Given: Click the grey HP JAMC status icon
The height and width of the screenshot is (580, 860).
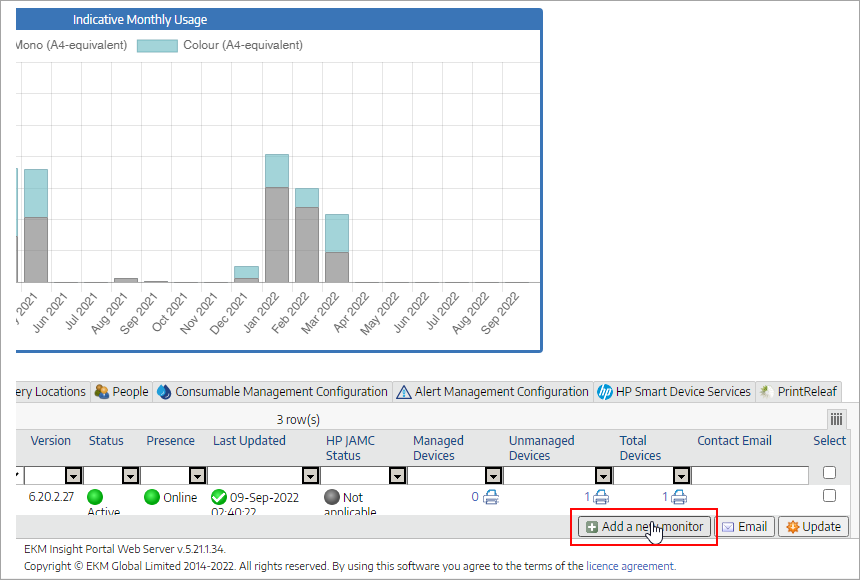Looking at the screenshot, I should [332, 497].
